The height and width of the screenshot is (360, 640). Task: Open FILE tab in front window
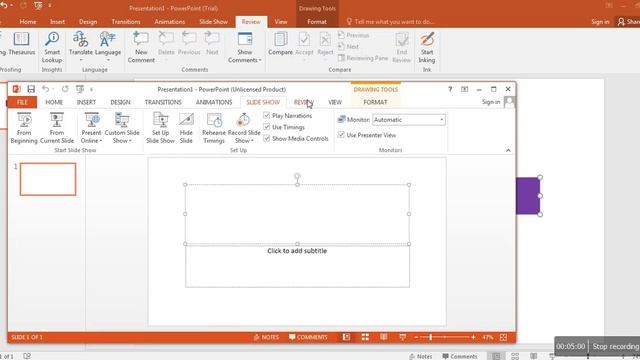[x=22, y=102]
